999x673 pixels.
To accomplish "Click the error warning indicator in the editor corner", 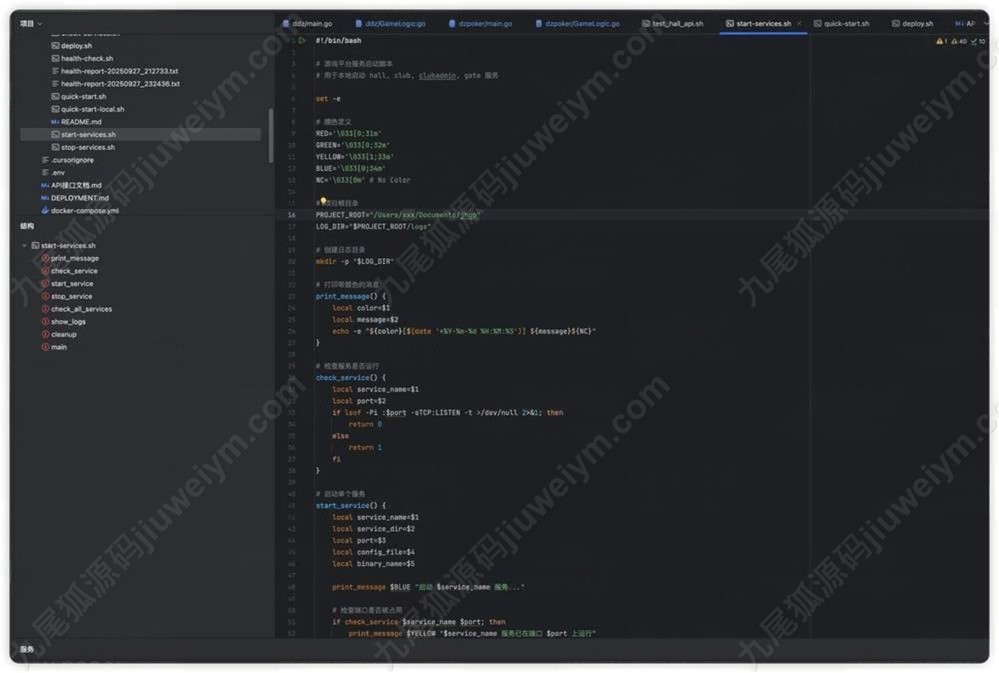I will [941, 42].
